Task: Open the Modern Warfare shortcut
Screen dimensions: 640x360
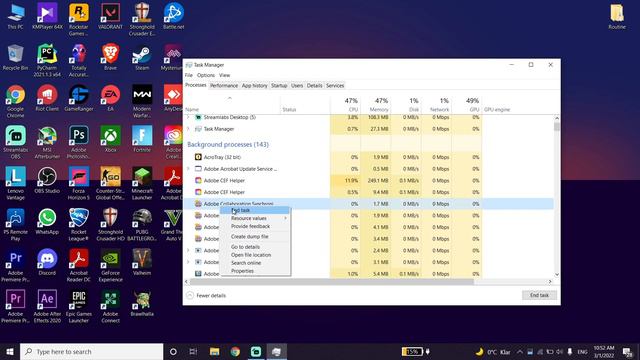Action: (x=142, y=101)
